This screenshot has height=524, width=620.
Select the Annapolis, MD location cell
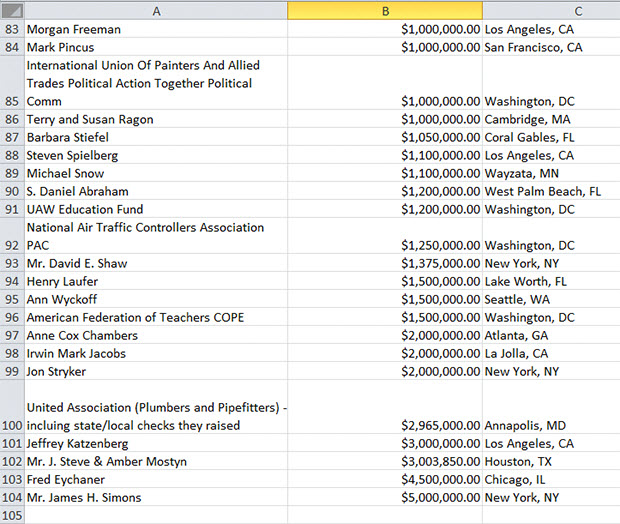coord(550,426)
